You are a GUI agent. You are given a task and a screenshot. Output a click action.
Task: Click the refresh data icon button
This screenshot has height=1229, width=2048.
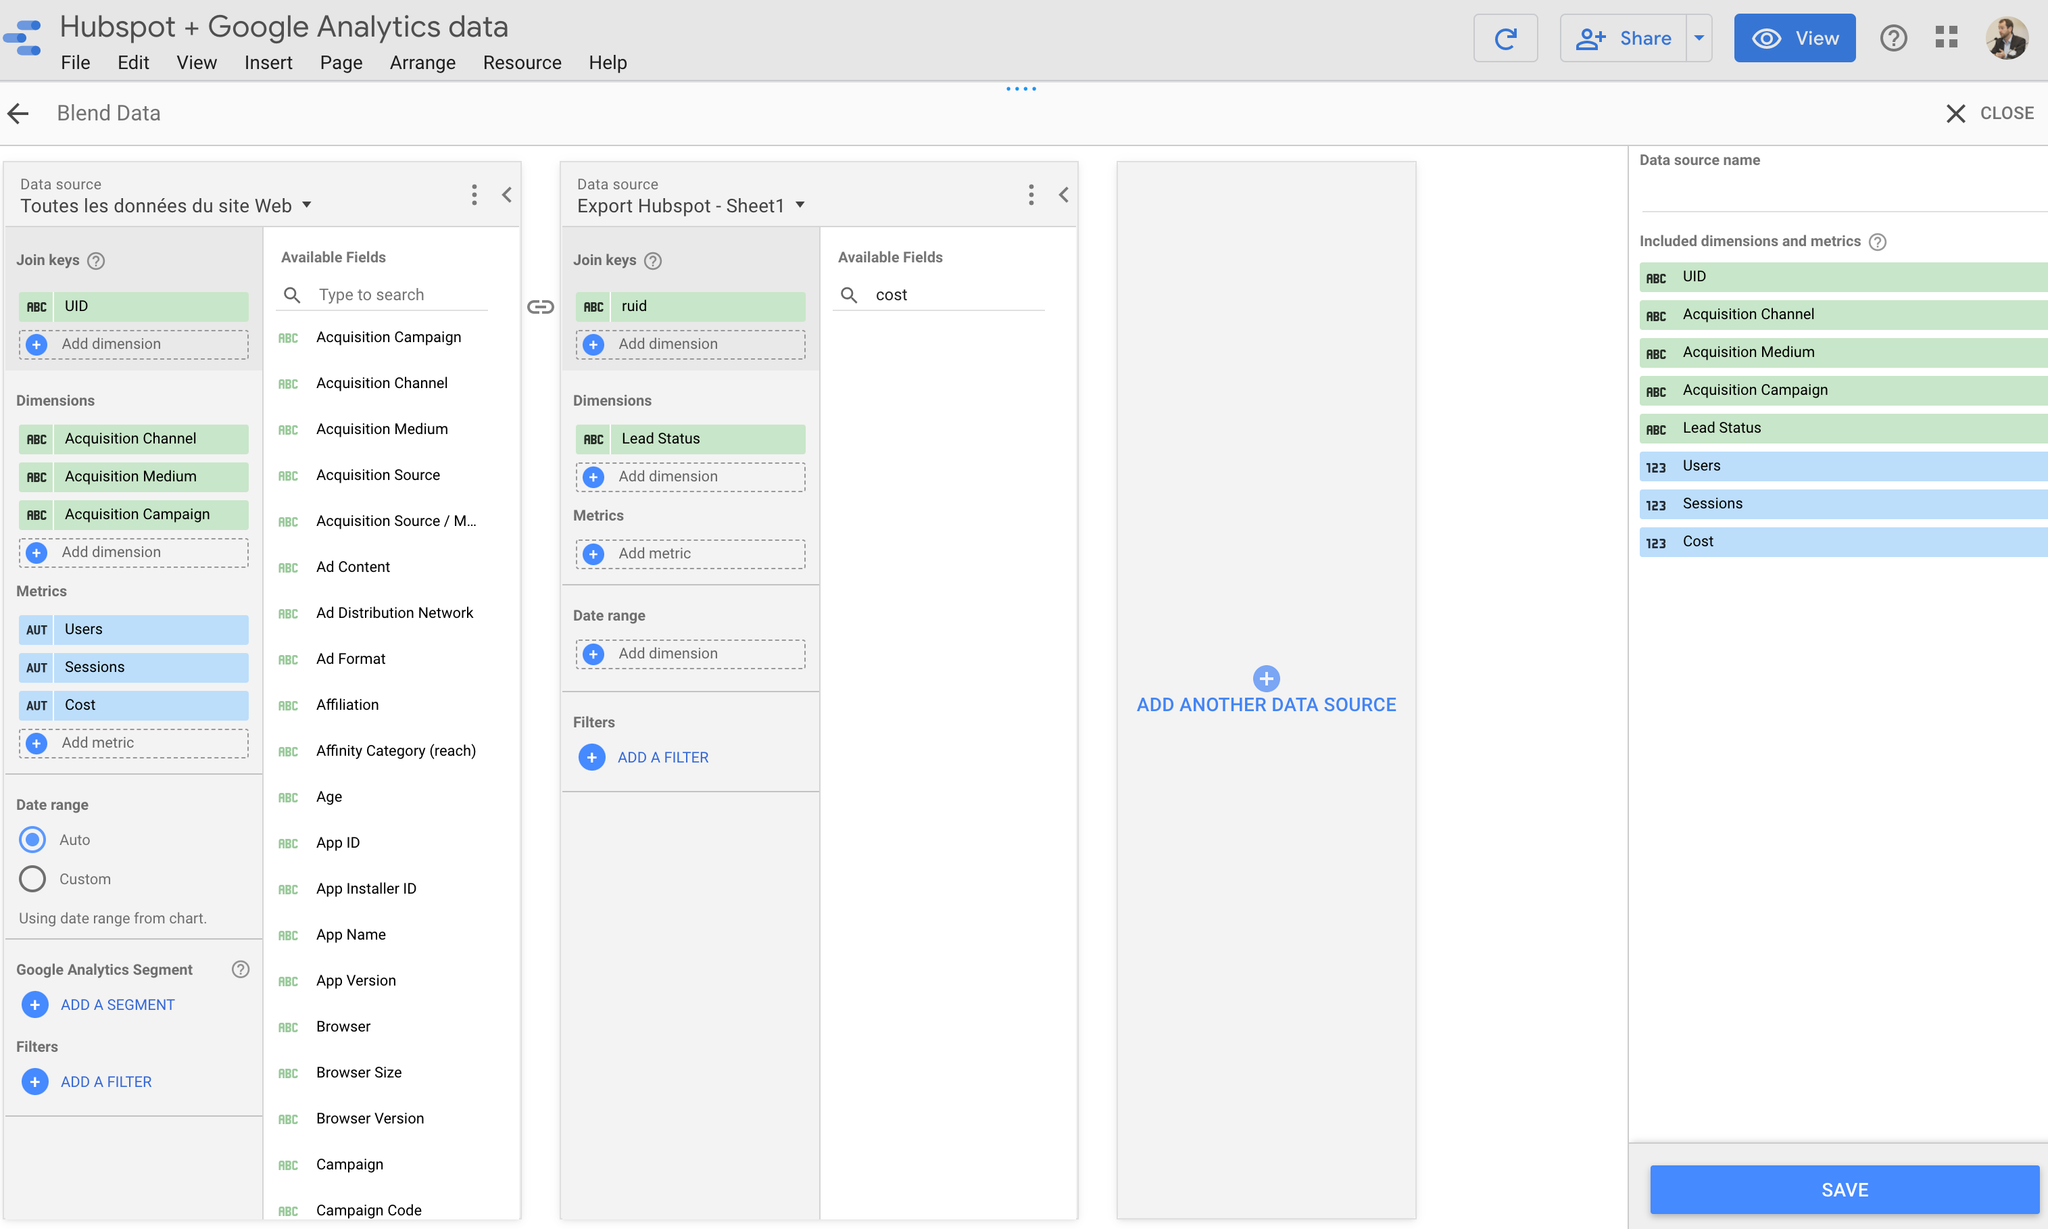coord(1505,38)
